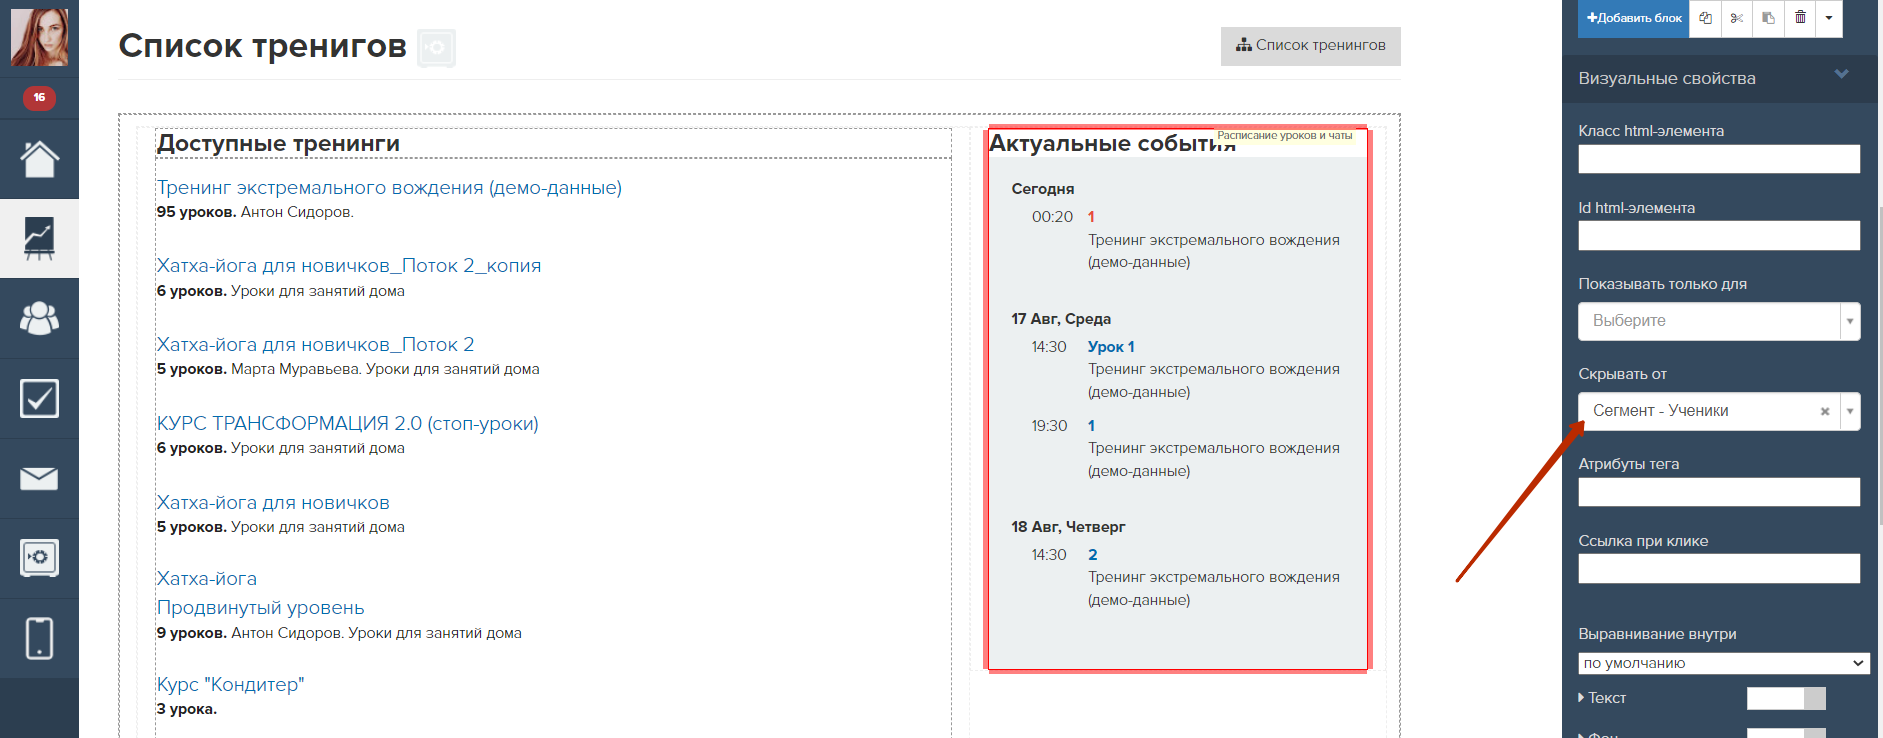Remove 'Сегмент - Ученики' with the x
This screenshot has height=738, width=1883.
tap(1825, 411)
